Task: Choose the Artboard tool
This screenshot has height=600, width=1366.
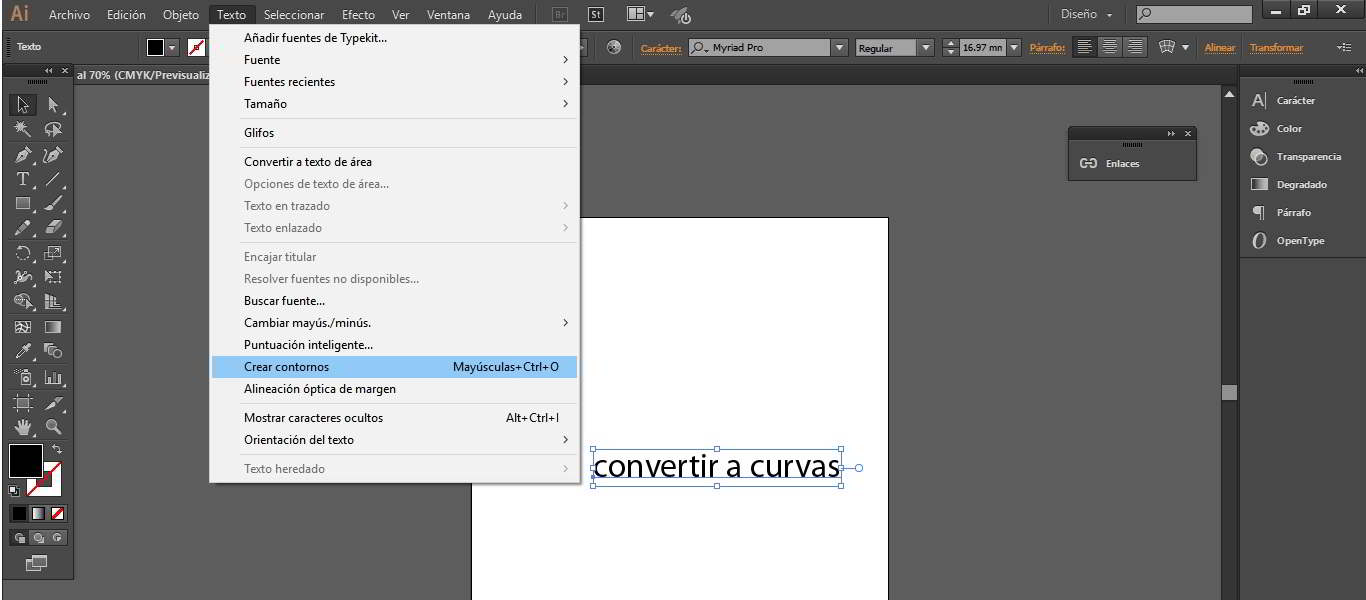Action: [24, 403]
